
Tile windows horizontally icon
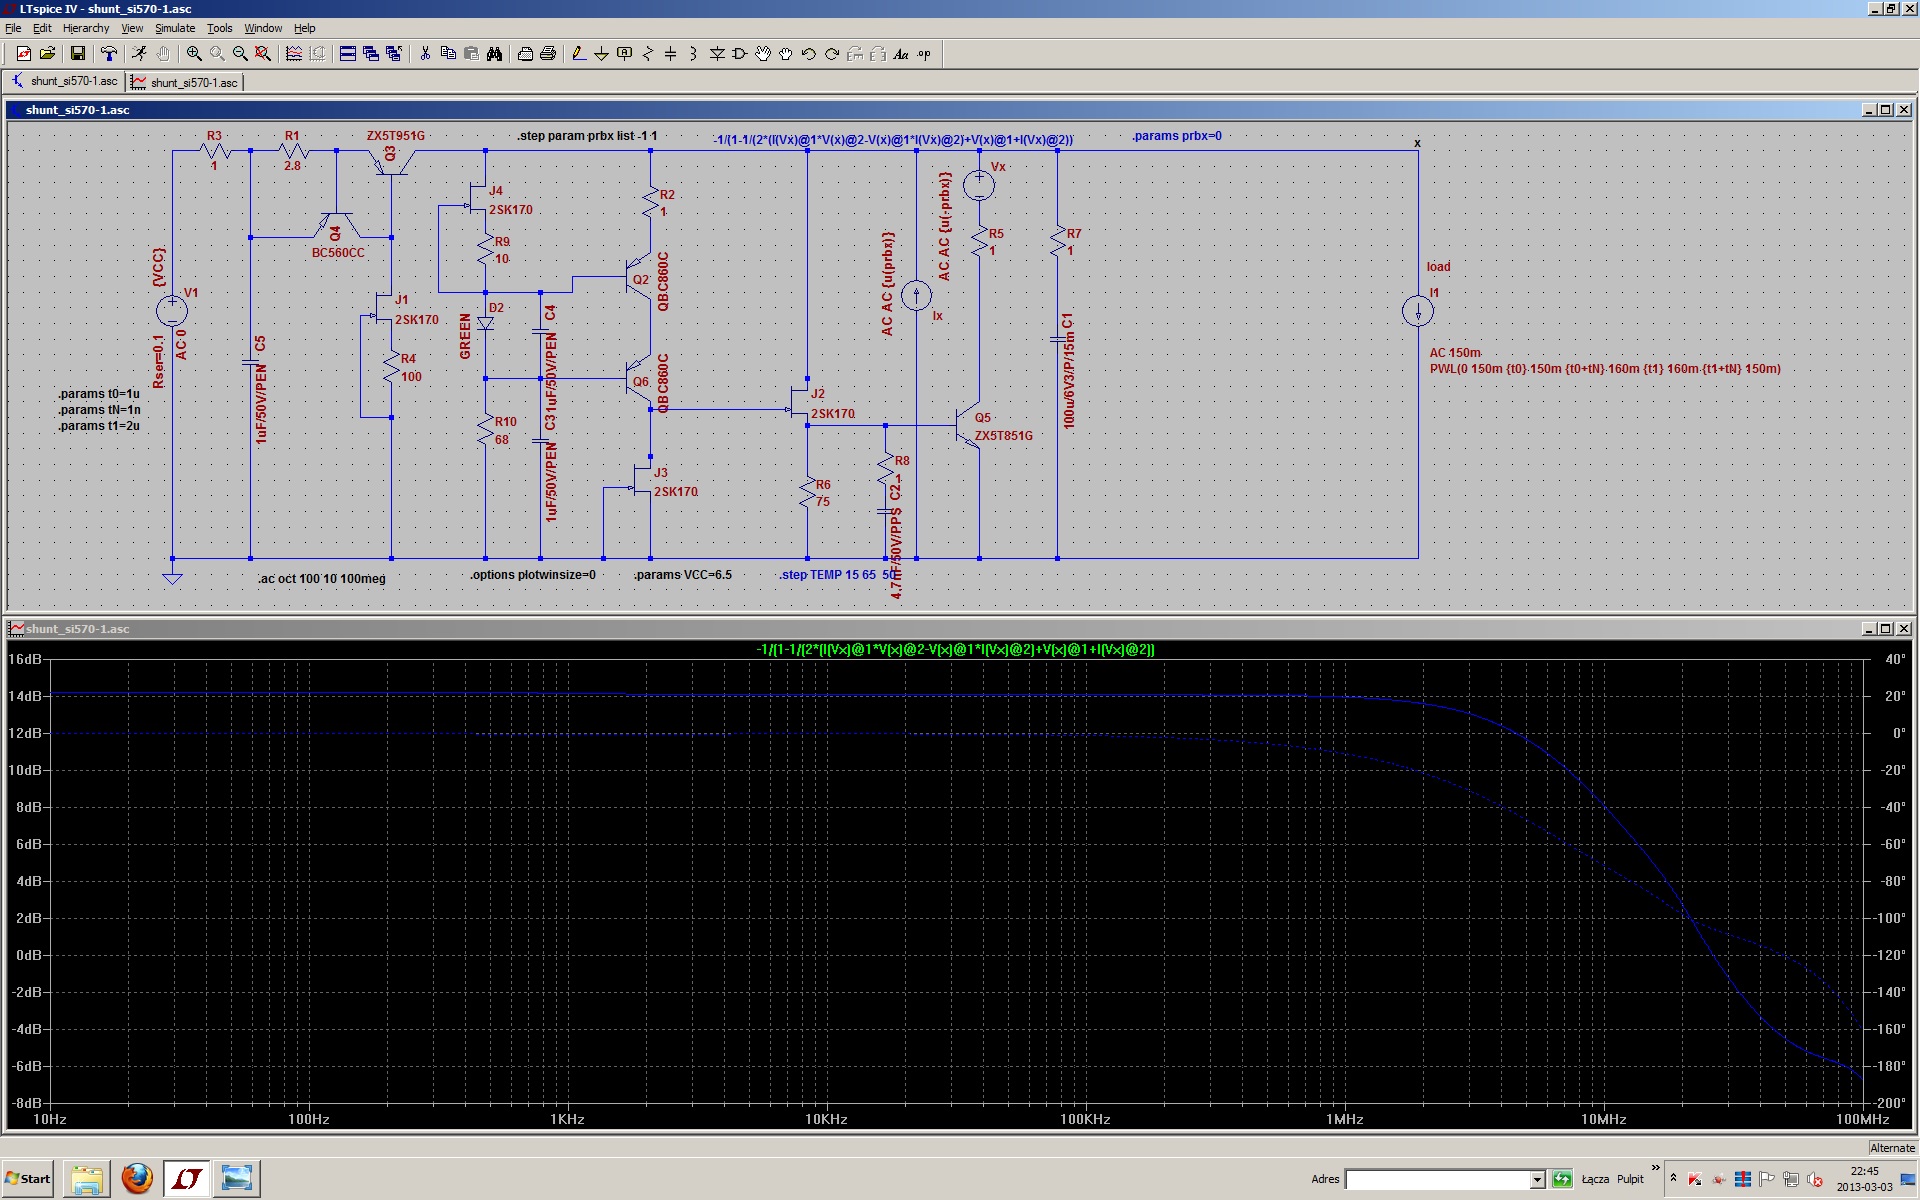pyautogui.click(x=348, y=54)
